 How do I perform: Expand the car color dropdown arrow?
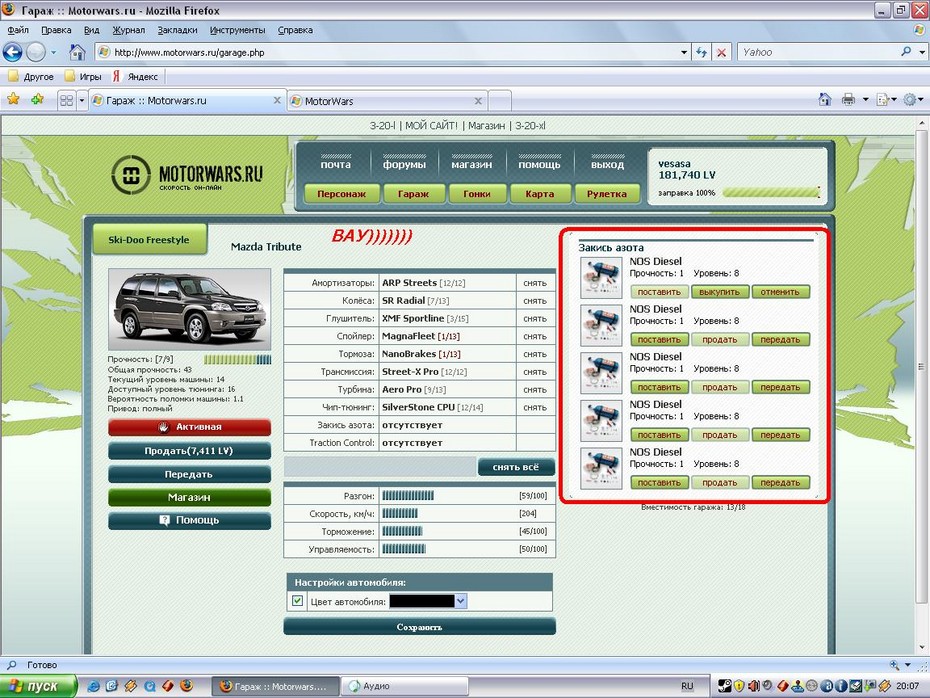pyautogui.click(x=461, y=601)
